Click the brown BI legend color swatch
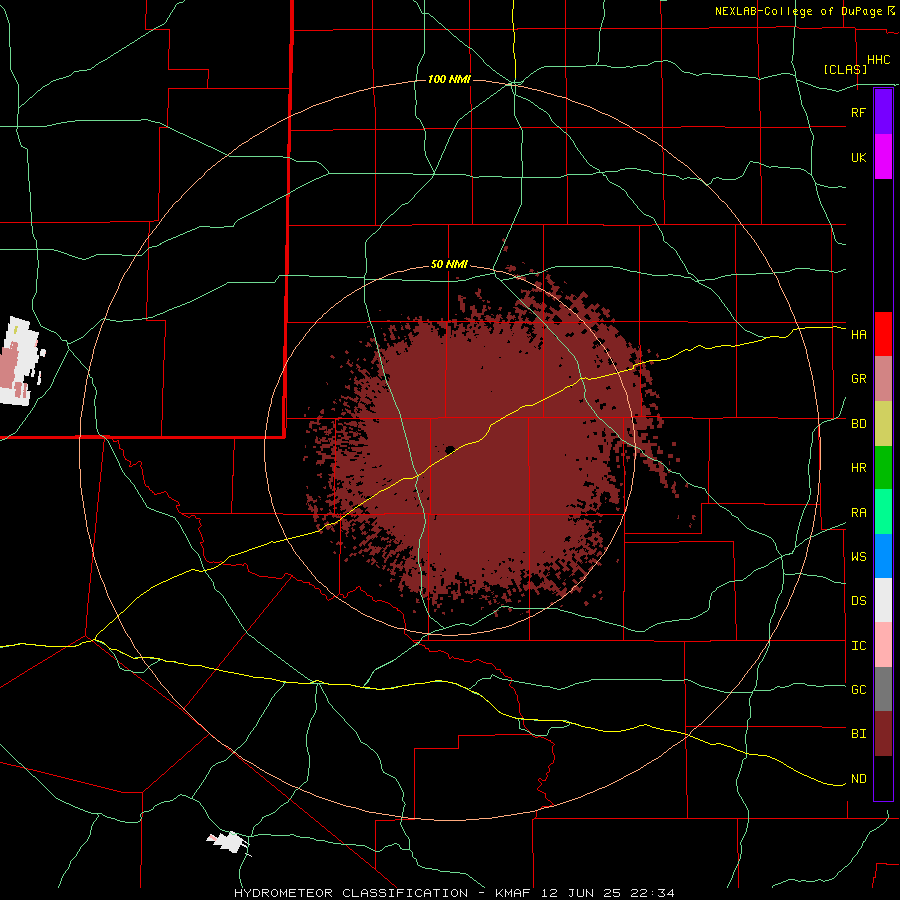 (x=883, y=734)
